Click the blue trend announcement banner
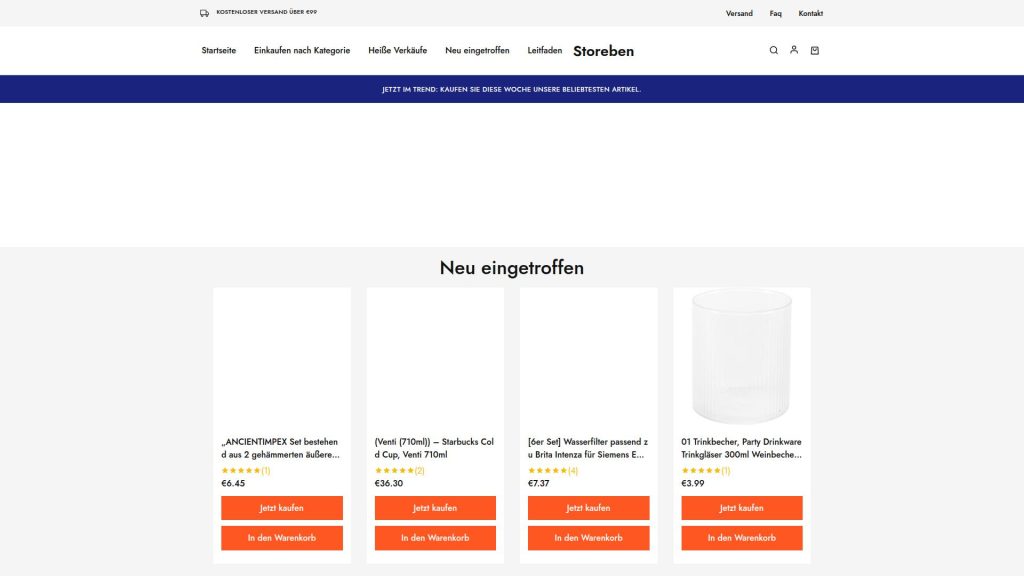The width and height of the screenshot is (1024, 576). point(512,89)
